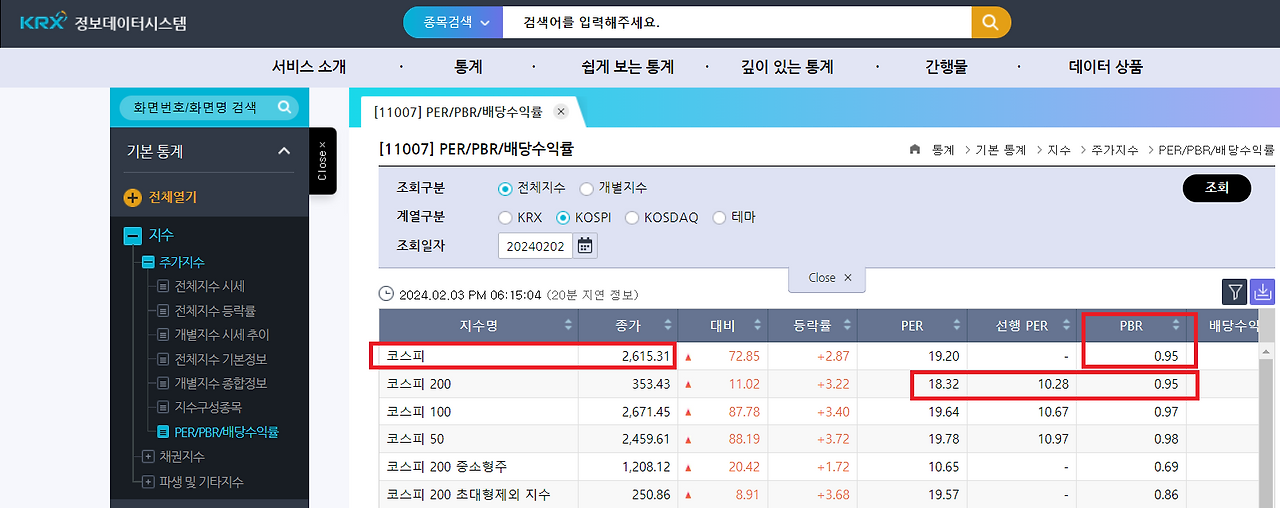The height and width of the screenshot is (508, 1280).
Task: Collapse the 지수 minus icon
Action: 132,236
